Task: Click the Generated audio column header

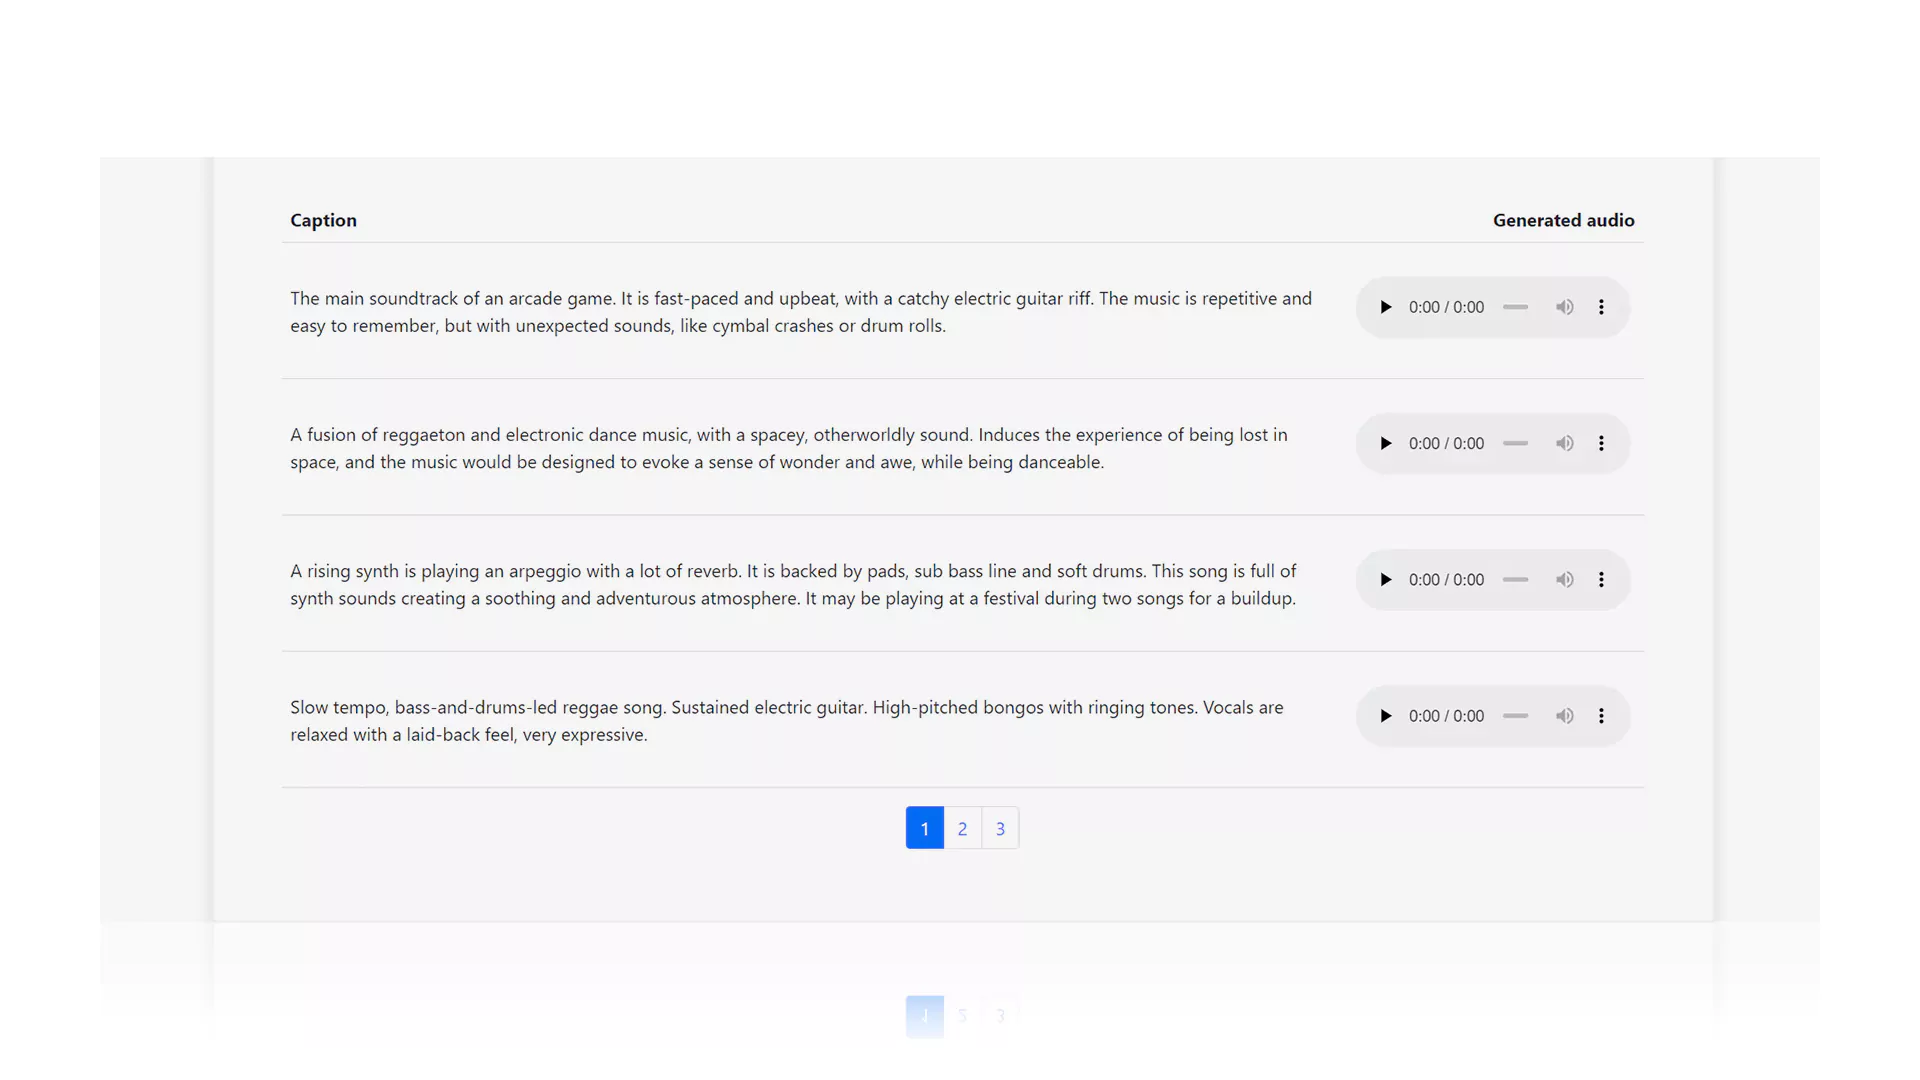Action: (x=1563, y=220)
